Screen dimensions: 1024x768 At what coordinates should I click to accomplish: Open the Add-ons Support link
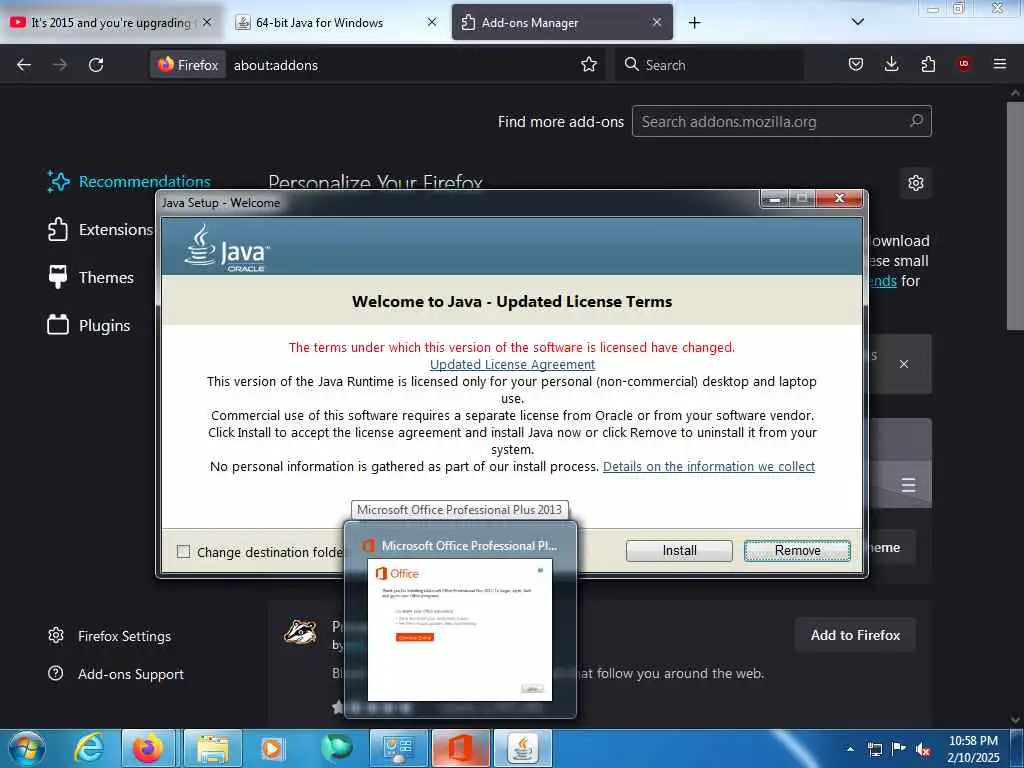[116, 673]
